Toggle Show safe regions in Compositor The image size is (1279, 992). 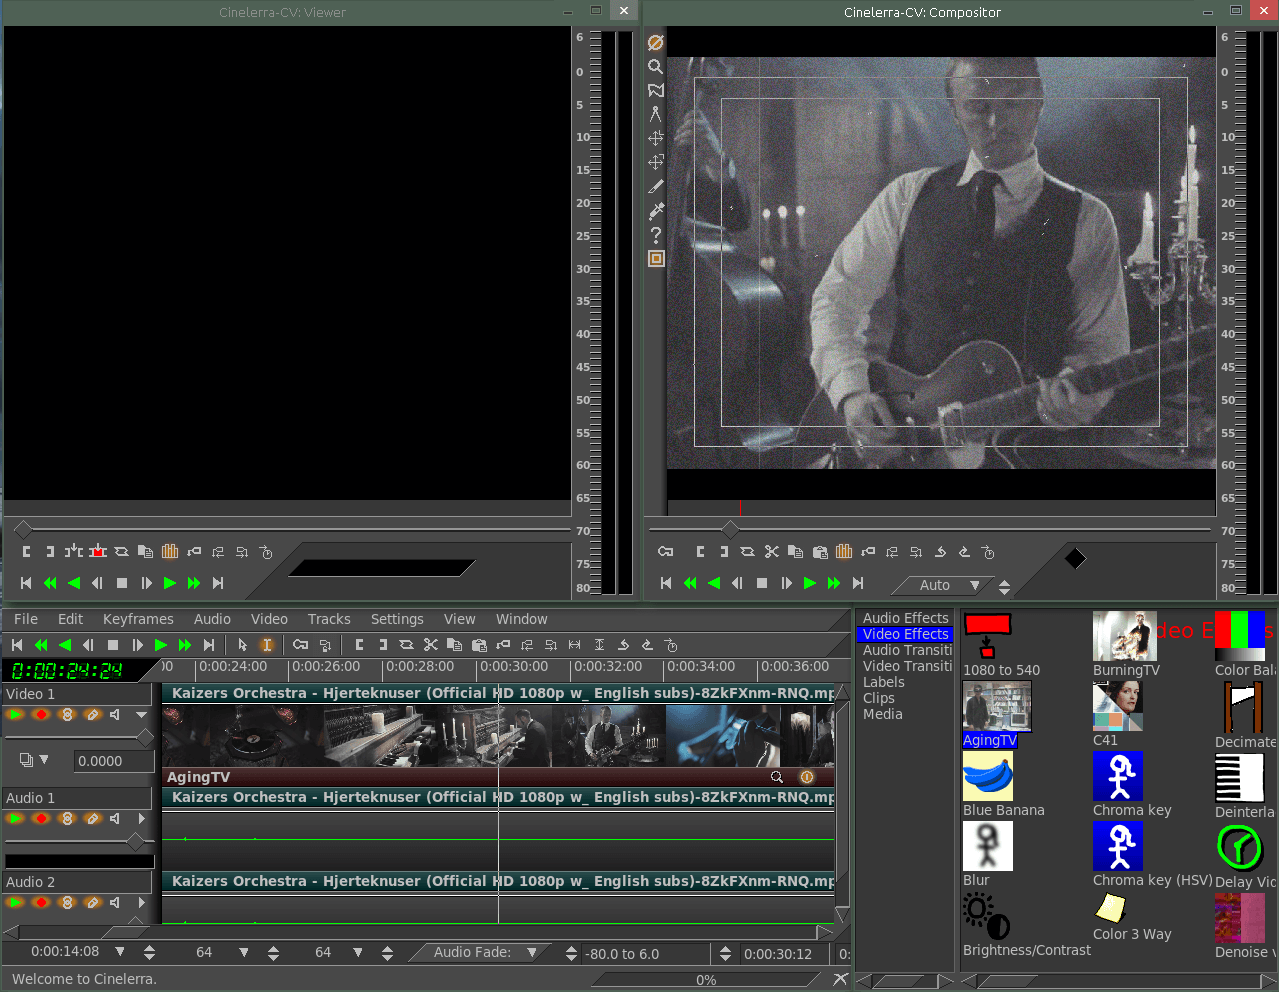tap(656, 258)
